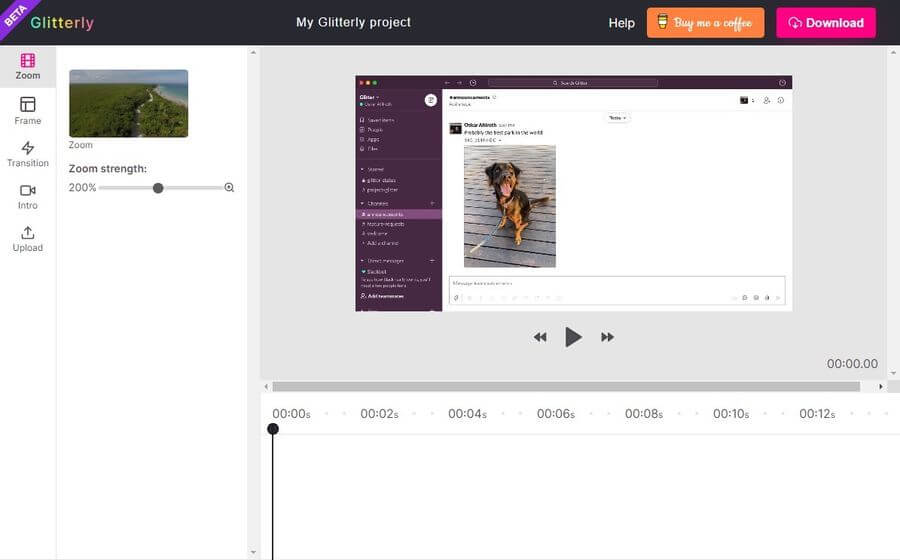Play the video preview
Viewport: 900px width, 560px height.
(573, 337)
